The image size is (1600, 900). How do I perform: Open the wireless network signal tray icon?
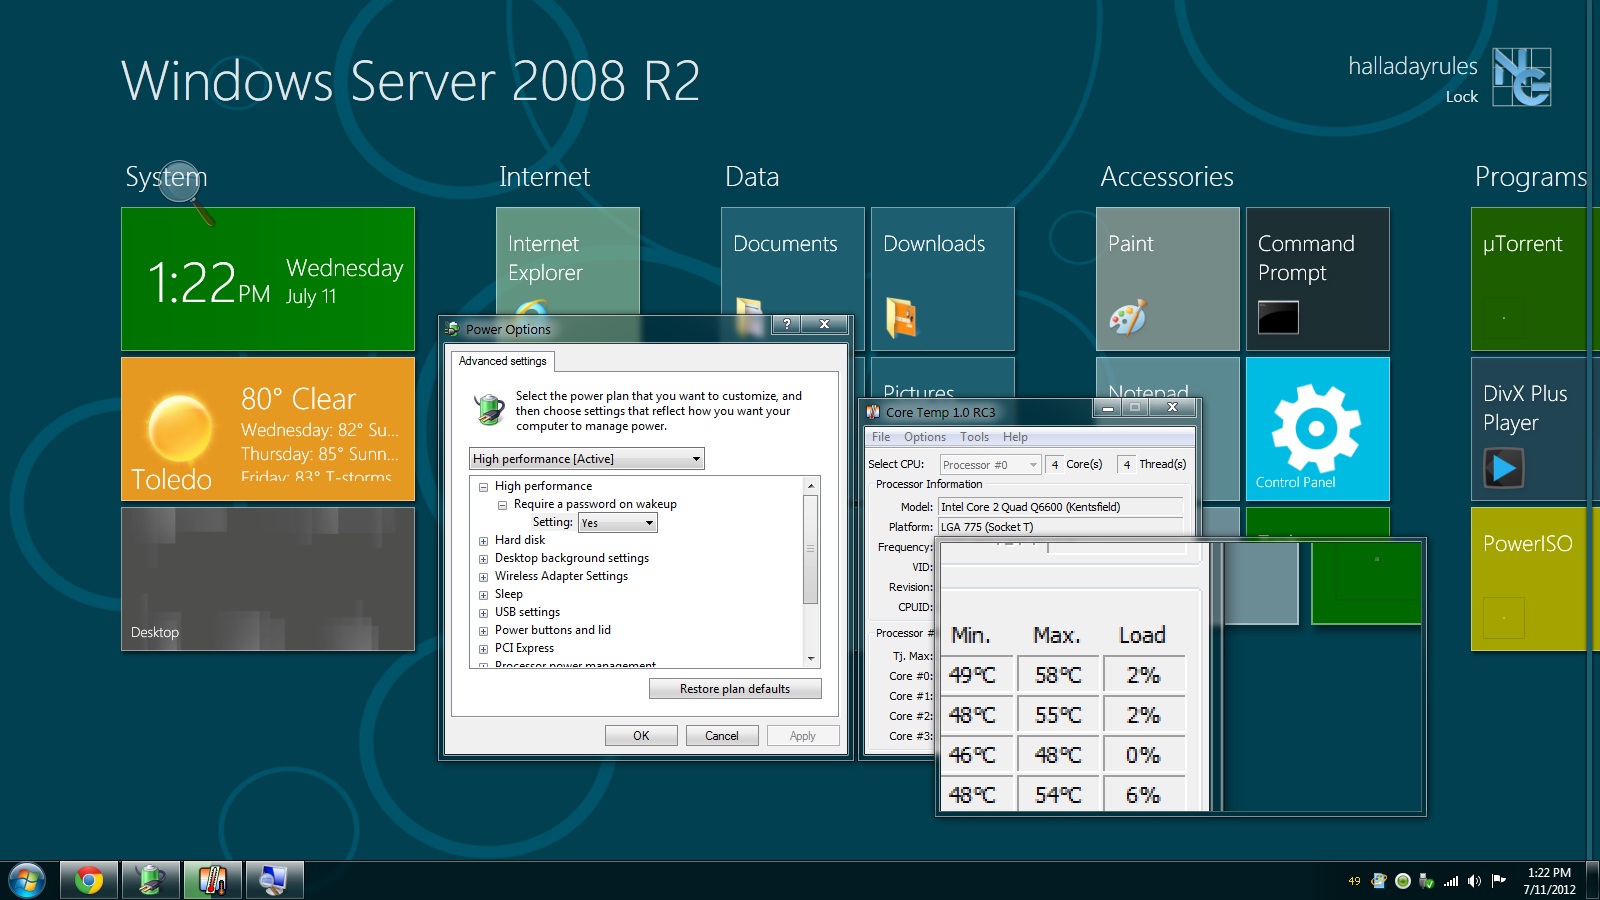[x=1451, y=881]
